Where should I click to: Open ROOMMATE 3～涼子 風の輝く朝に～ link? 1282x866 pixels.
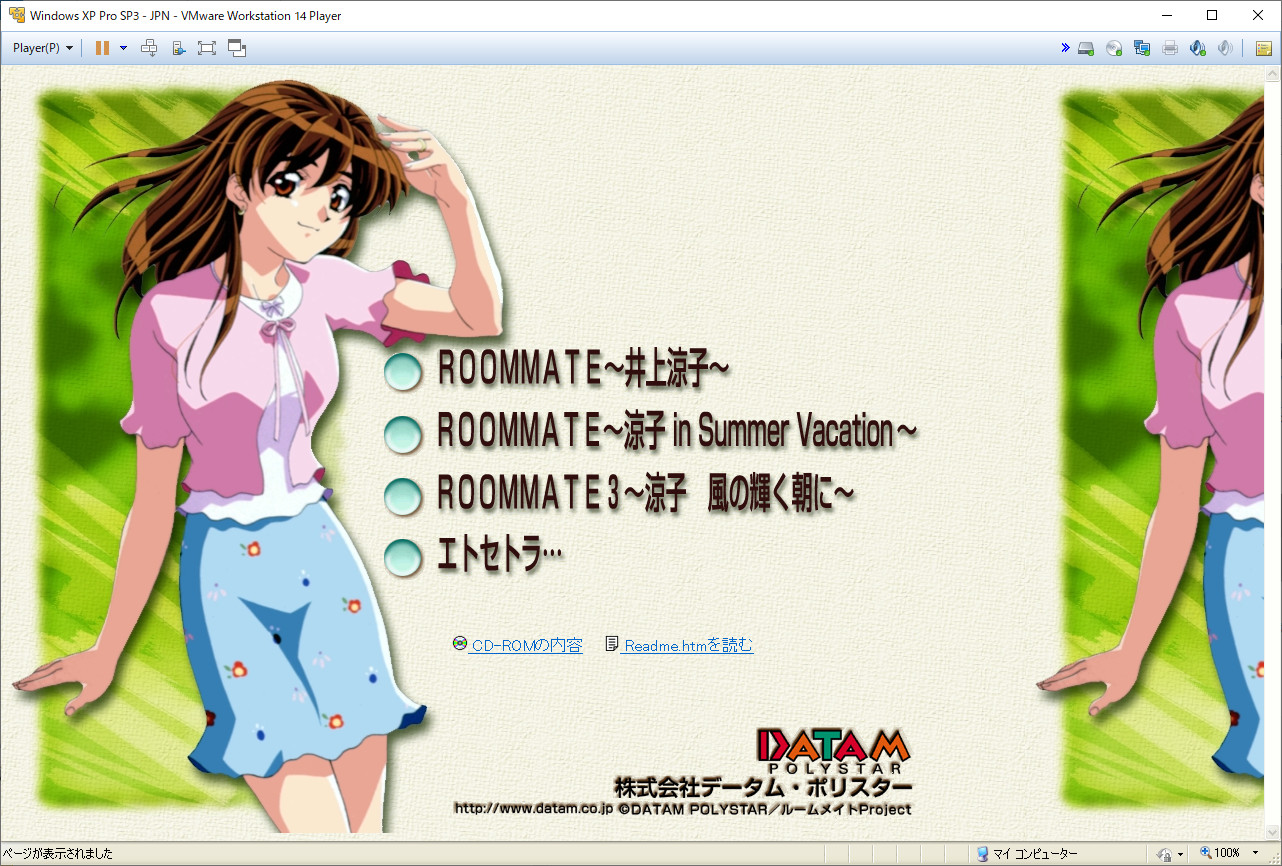646,494
